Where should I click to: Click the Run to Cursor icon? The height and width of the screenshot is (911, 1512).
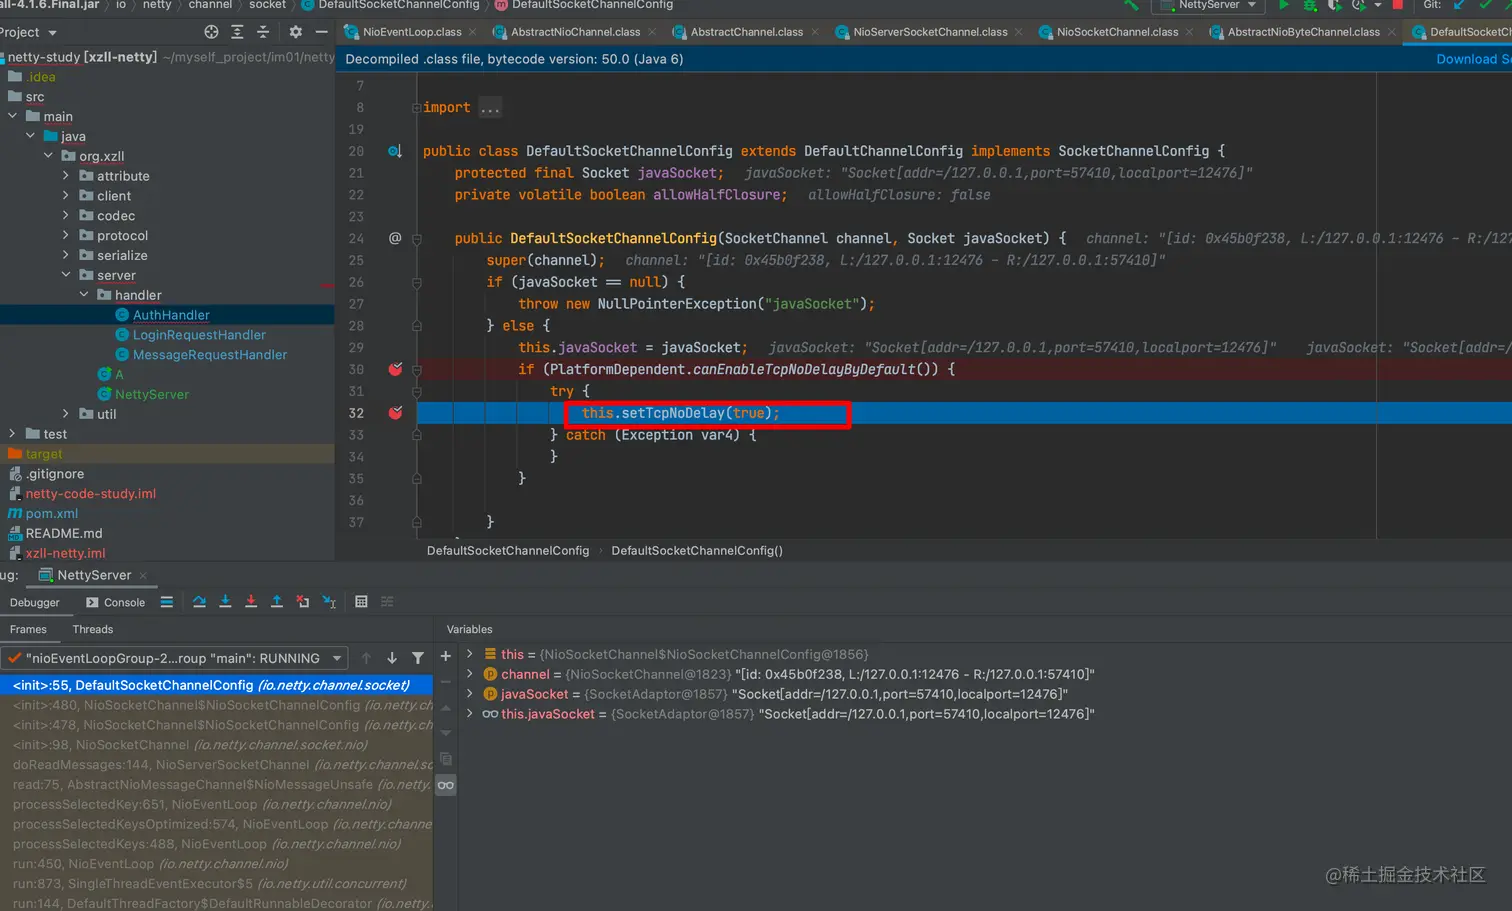[329, 602]
